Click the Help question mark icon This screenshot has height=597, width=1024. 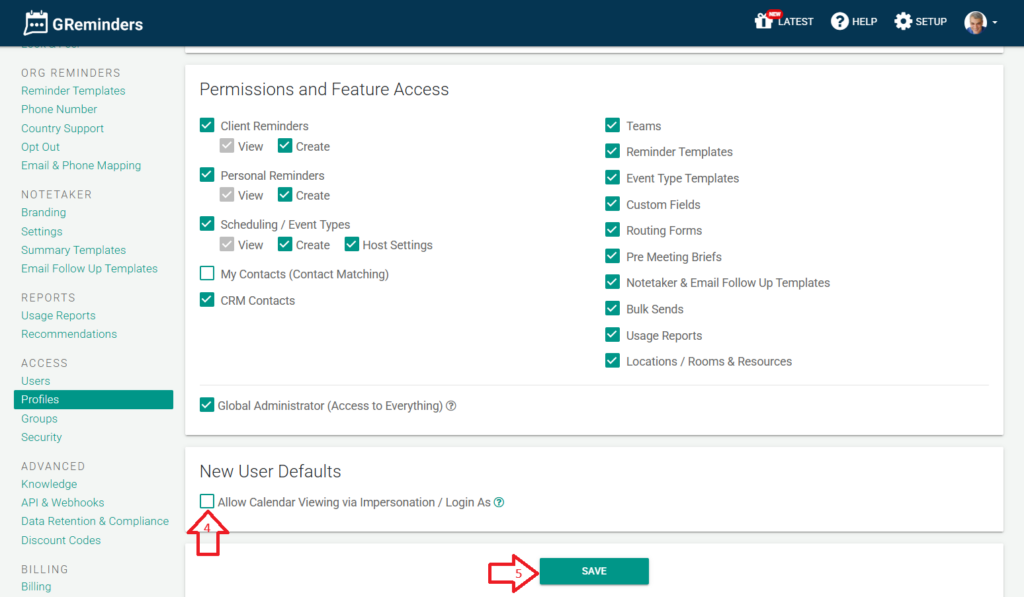pyautogui.click(x=839, y=21)
